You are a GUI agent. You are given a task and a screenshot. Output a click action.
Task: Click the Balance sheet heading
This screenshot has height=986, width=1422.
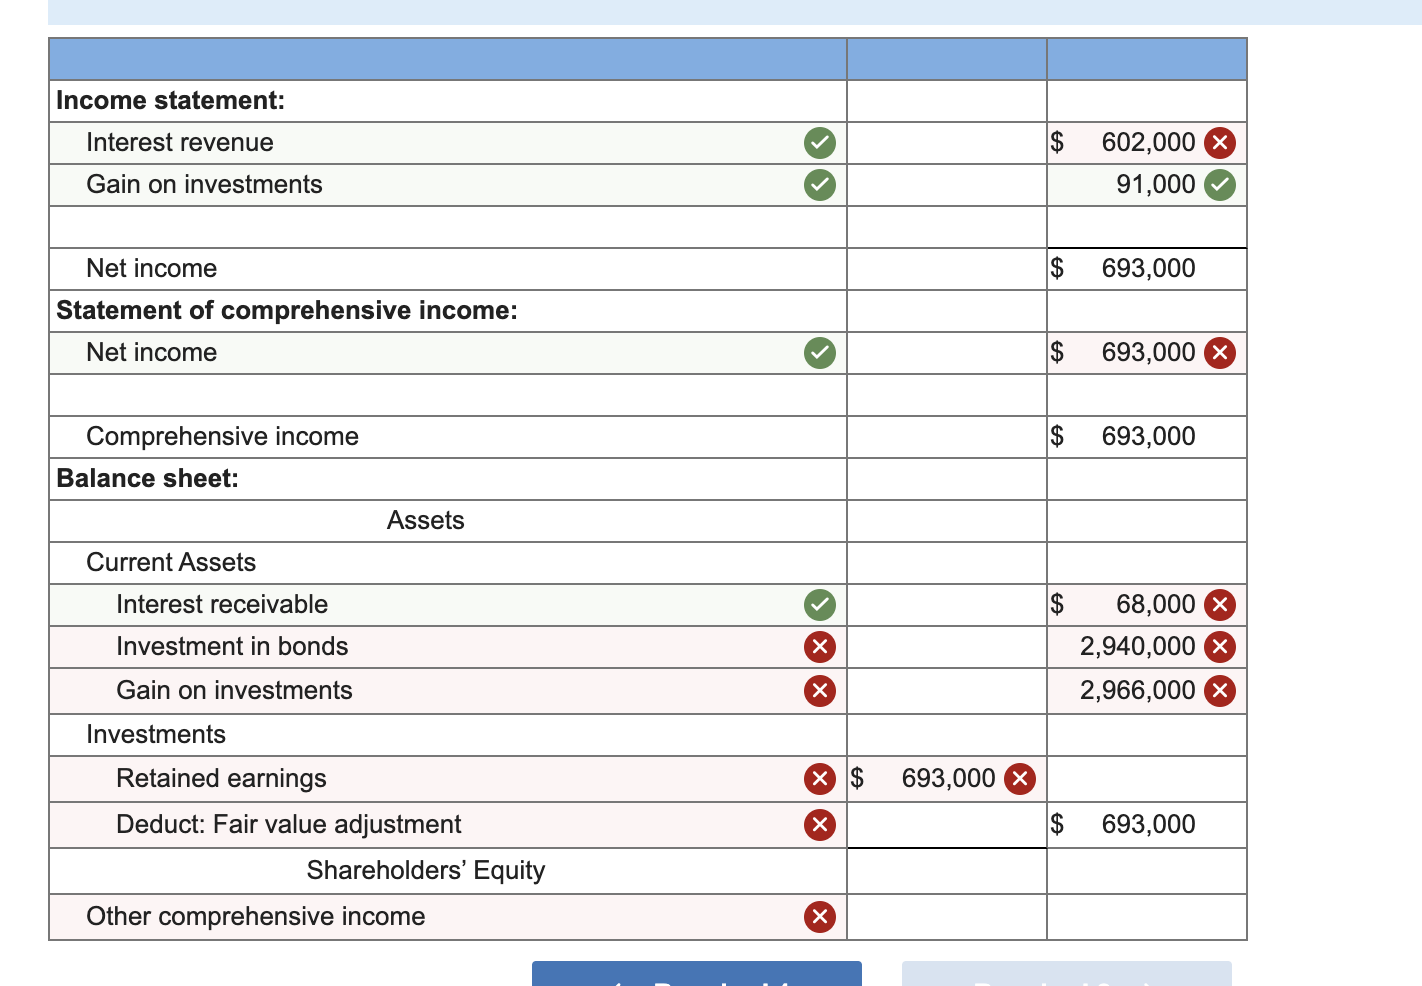coord(147,479)
